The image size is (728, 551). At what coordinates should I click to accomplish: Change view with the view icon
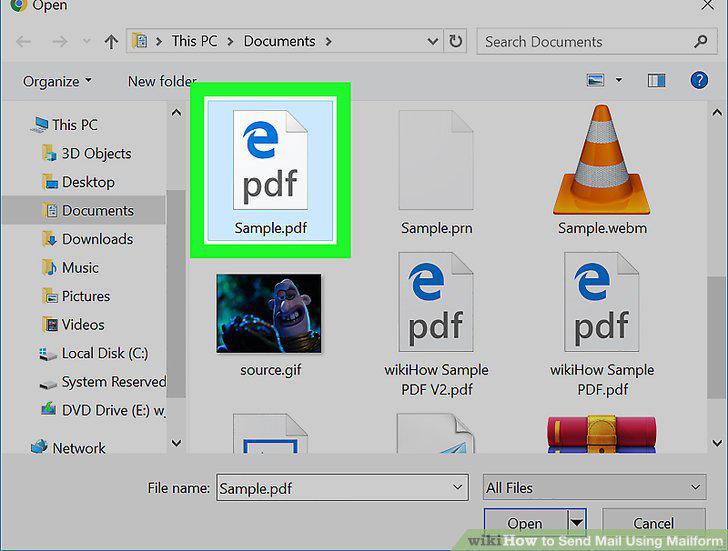[595, 80]
